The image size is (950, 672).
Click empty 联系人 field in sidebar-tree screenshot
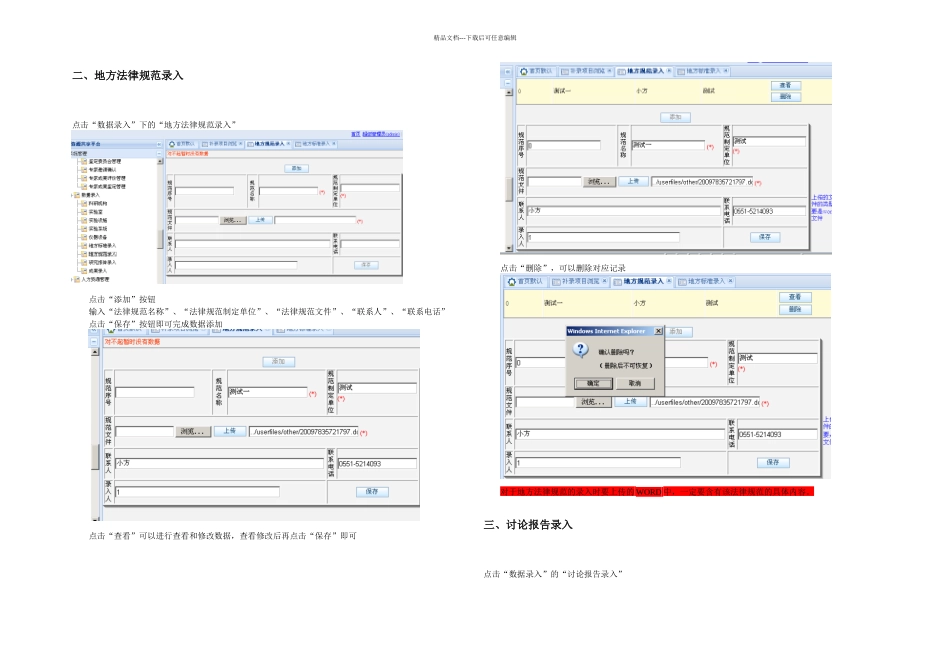tap(253, 244)
